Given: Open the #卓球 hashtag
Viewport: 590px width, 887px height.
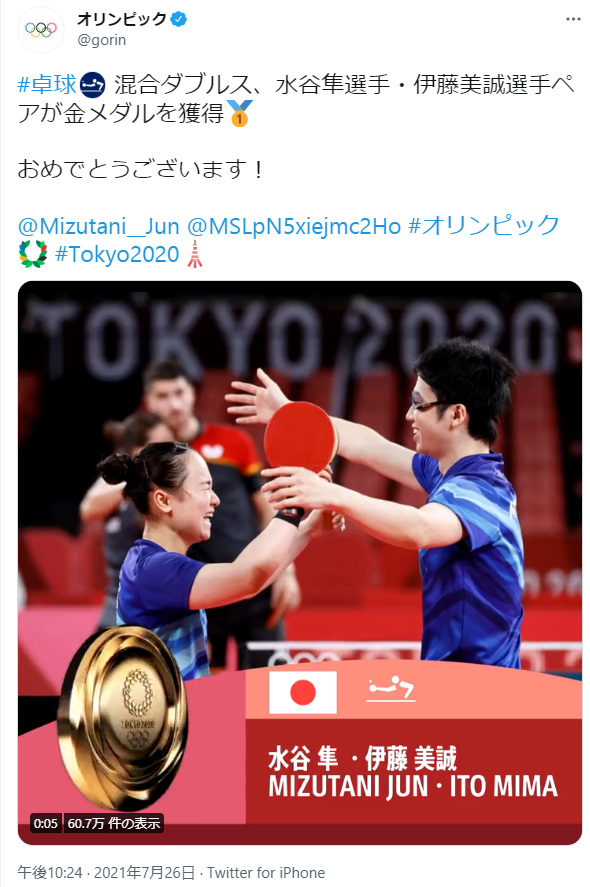Looking at the screenshot, I should (x=47, y=85).
